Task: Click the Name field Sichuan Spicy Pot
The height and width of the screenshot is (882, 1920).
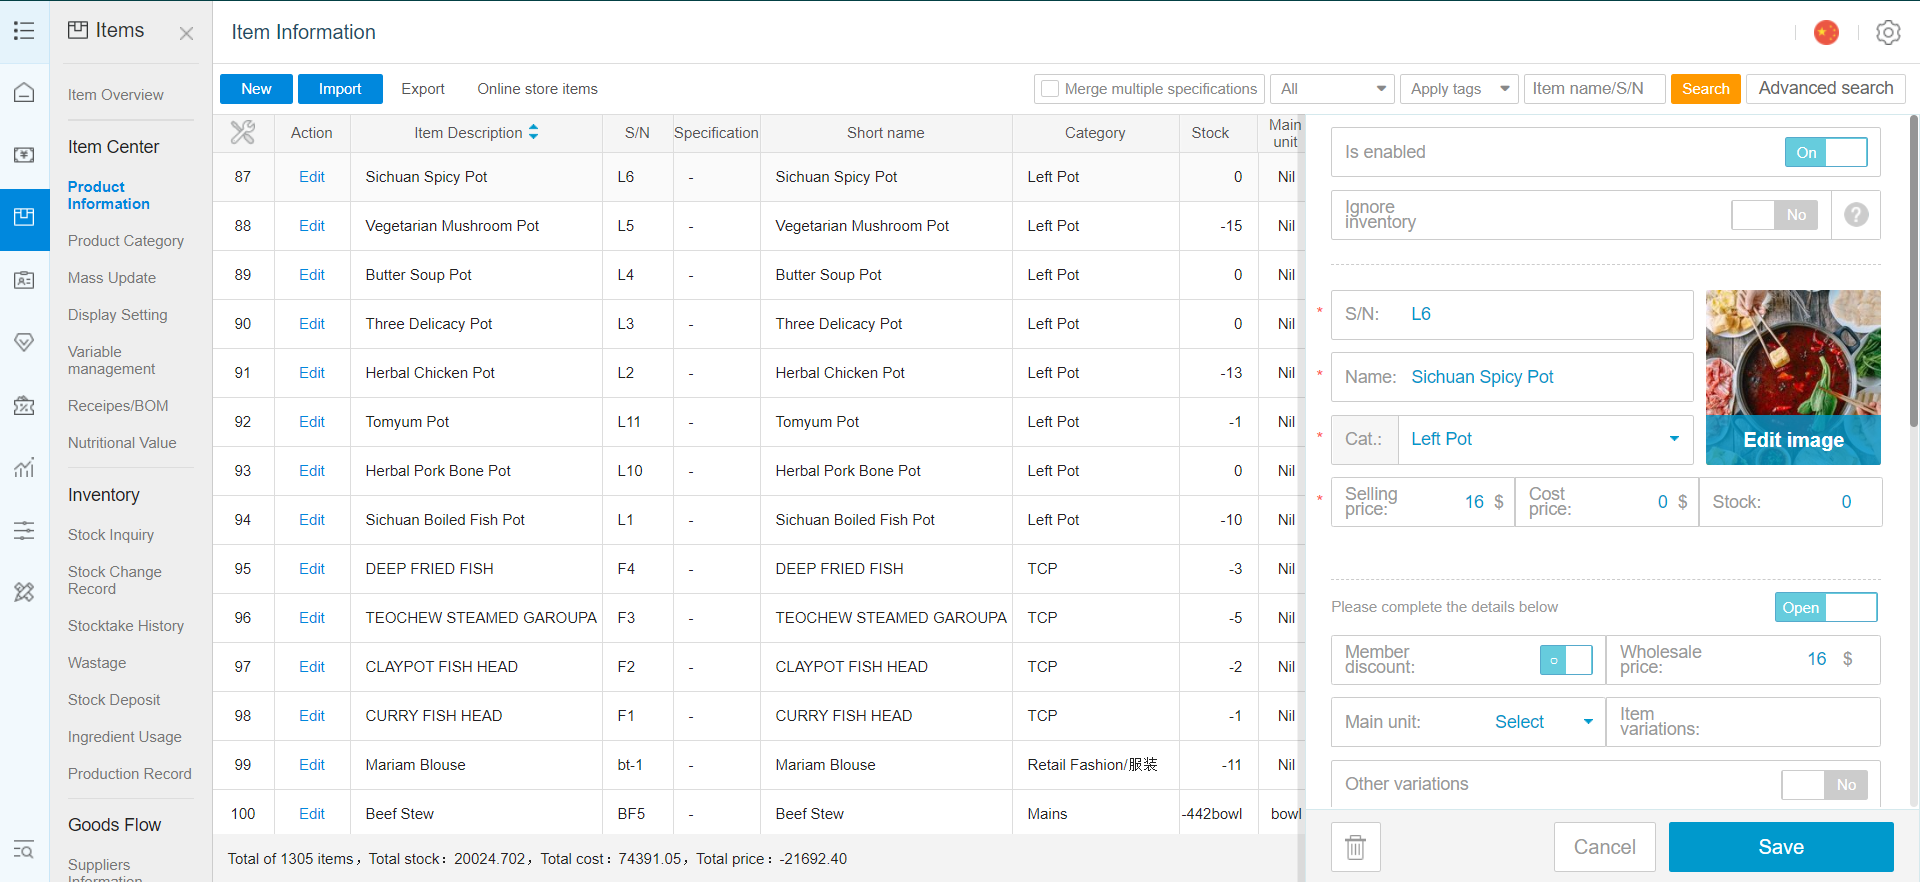Action: click(x=1512, y=377)
